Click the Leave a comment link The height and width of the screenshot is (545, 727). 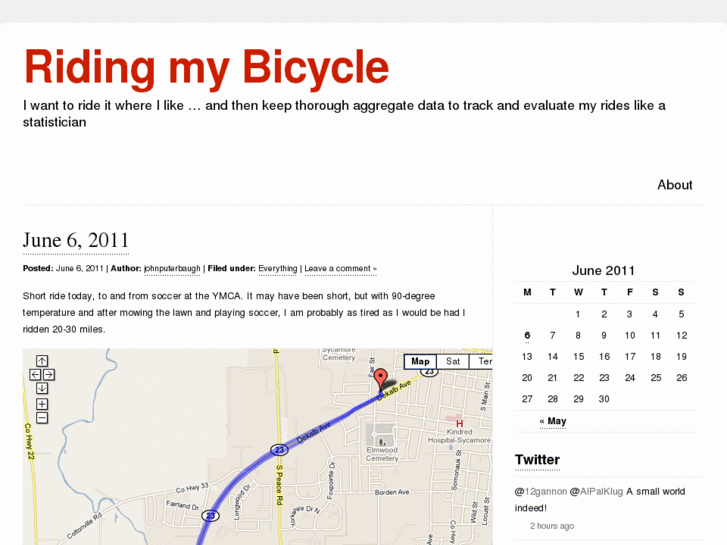tap(340, 269)
